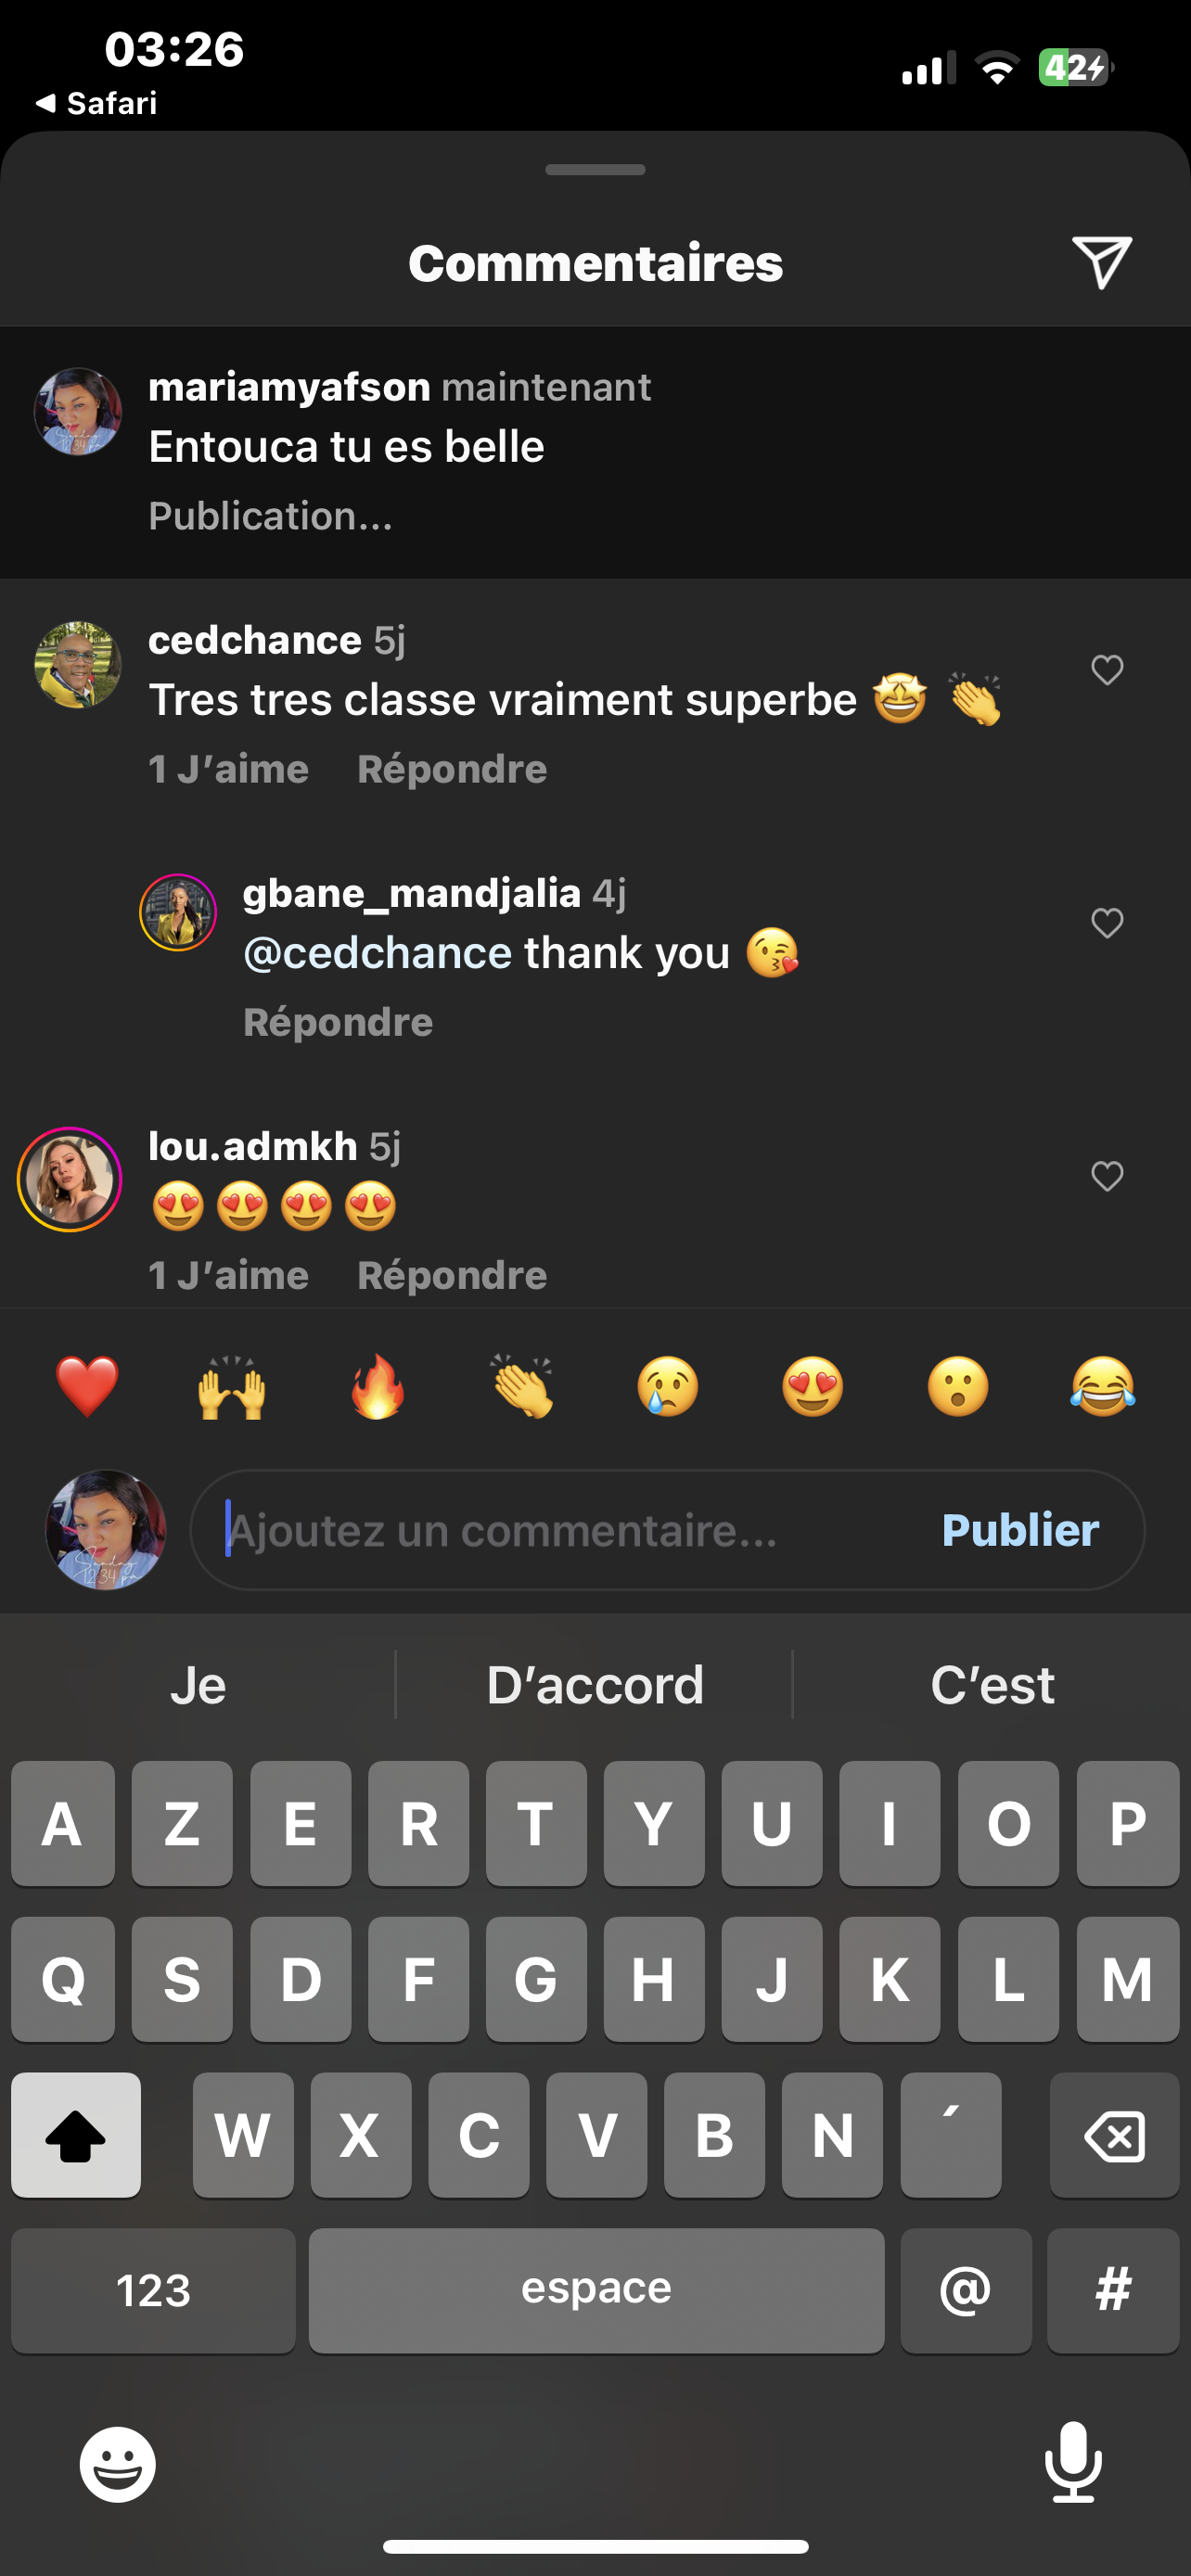Tap the comments sheet drag handle

(x=595, y=169)
